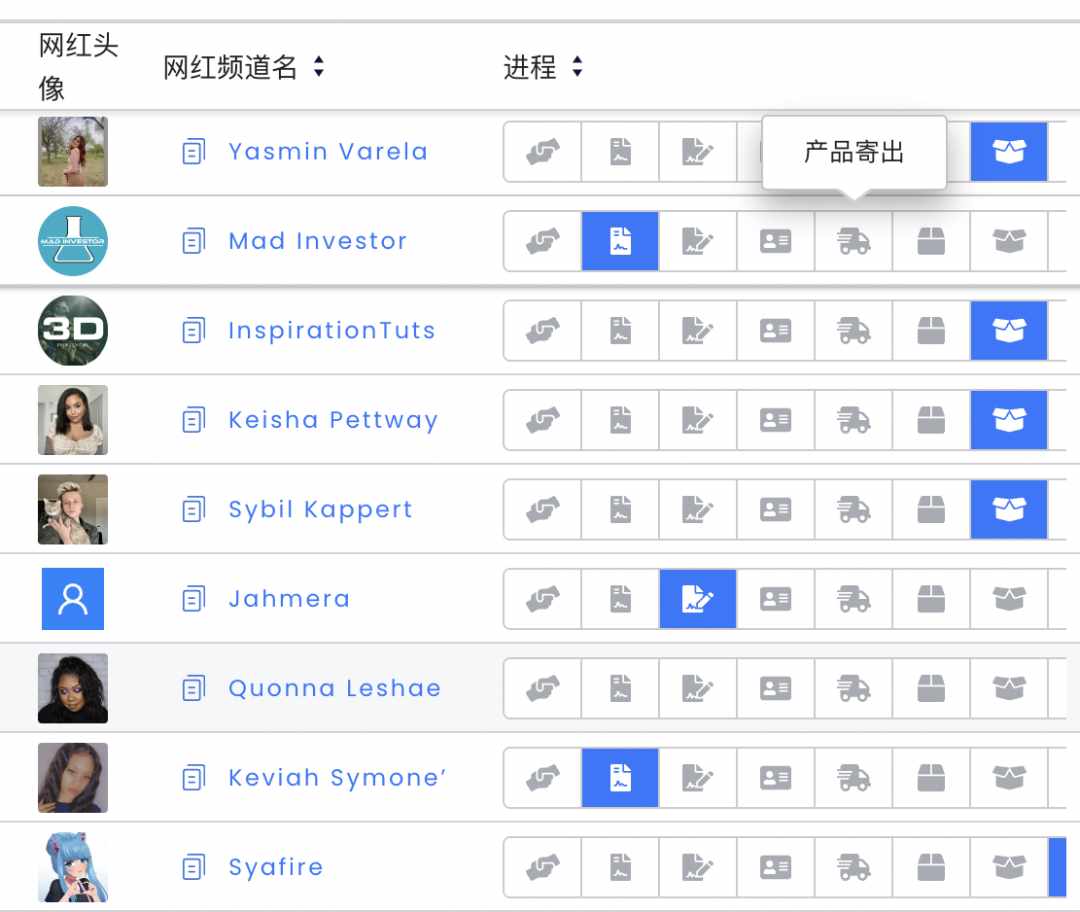Image resolution: width=1080 pixels, height=912 pixels.
Task: Click note icon beside Keviah Symone' name
Action: coord(194,778)
